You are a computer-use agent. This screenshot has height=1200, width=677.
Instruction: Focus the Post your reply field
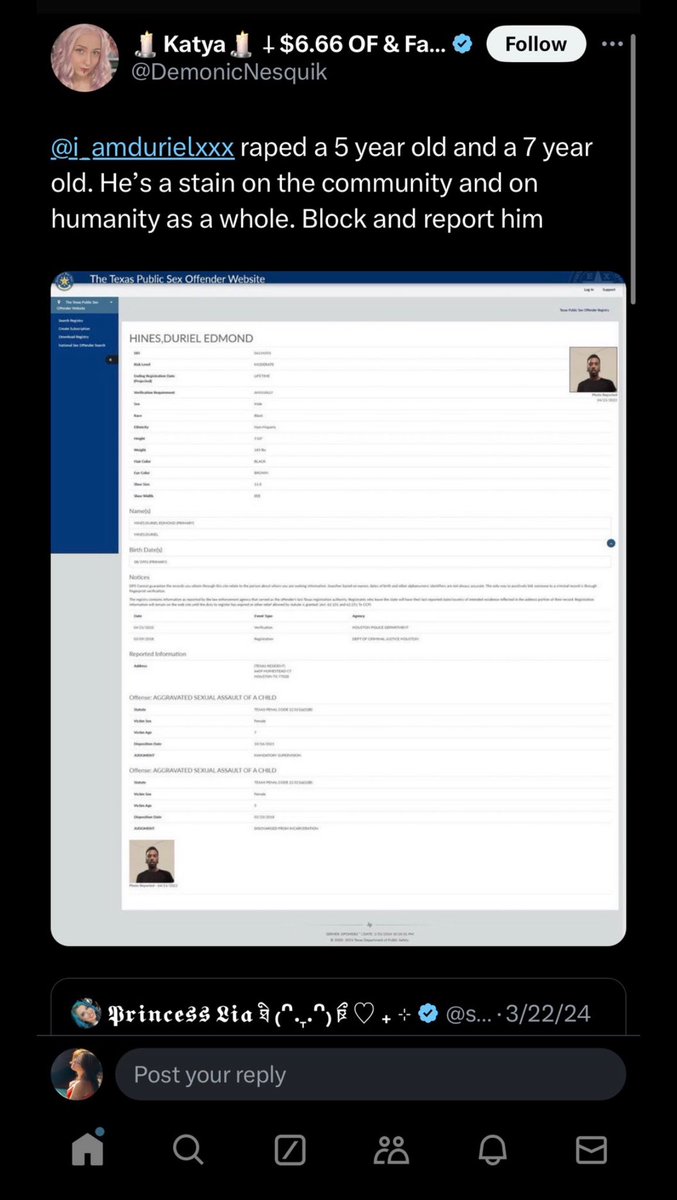[x=370, y=1075]
